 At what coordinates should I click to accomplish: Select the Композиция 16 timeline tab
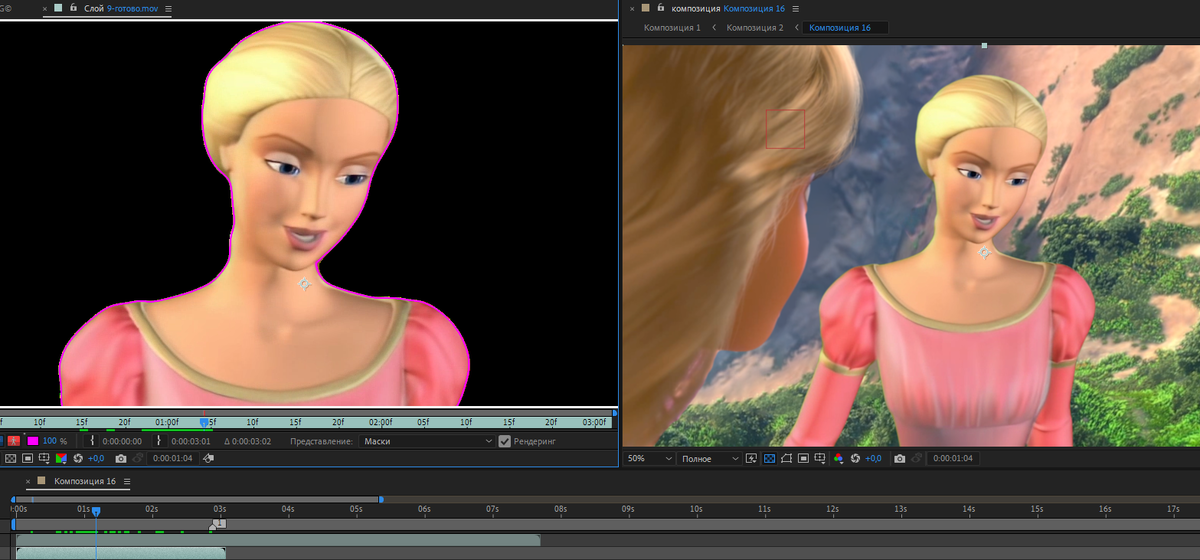point(85,482)
